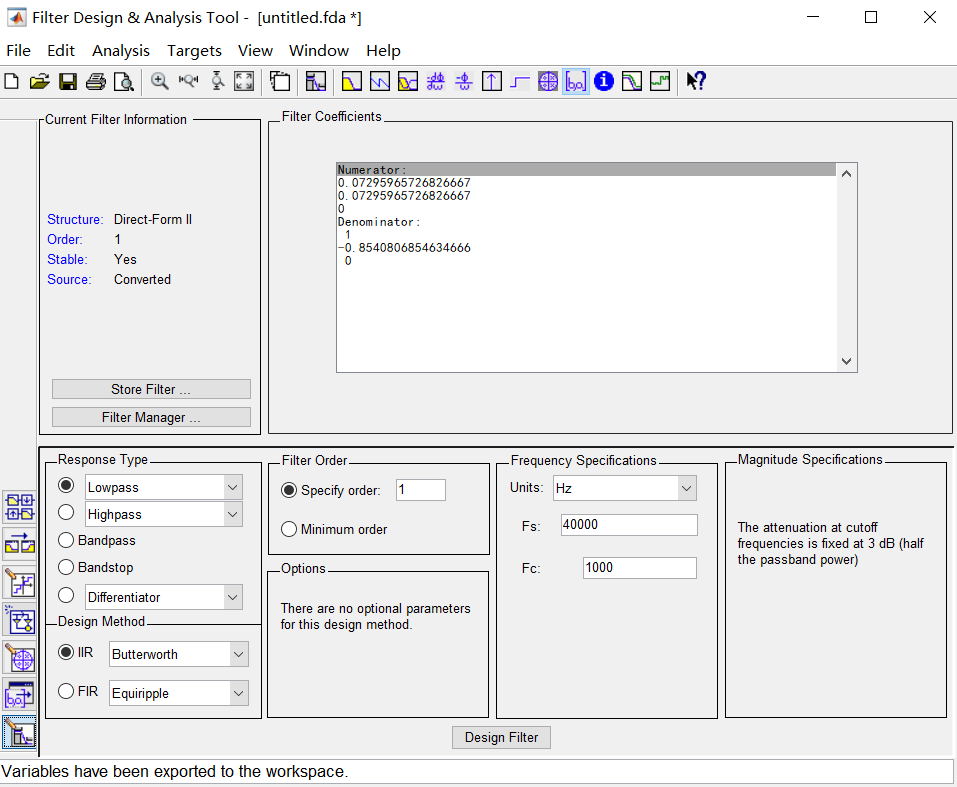Viewport: 957px width, 787px height.
Task: Select the Differentiator response type radio
Action: pos(66,595)
